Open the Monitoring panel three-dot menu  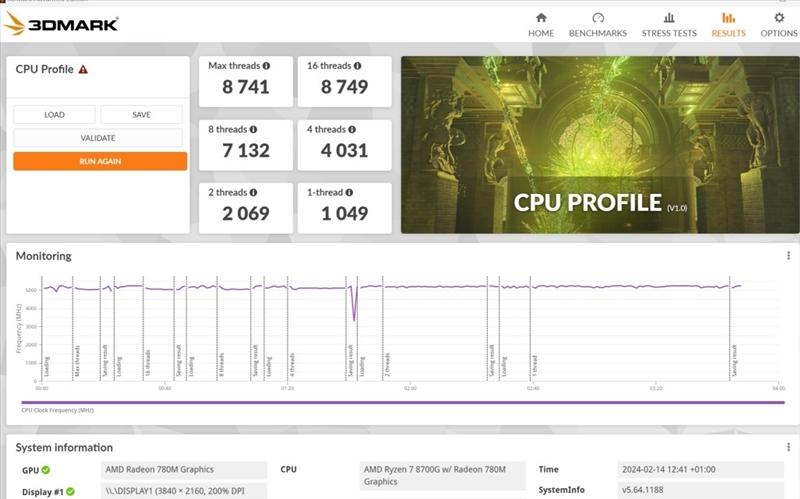788,256
